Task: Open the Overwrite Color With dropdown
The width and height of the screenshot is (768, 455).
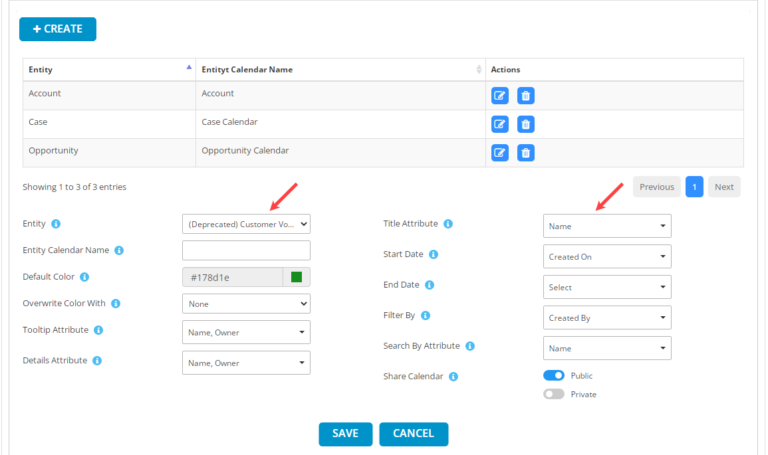Action: (x=246, y=303)
